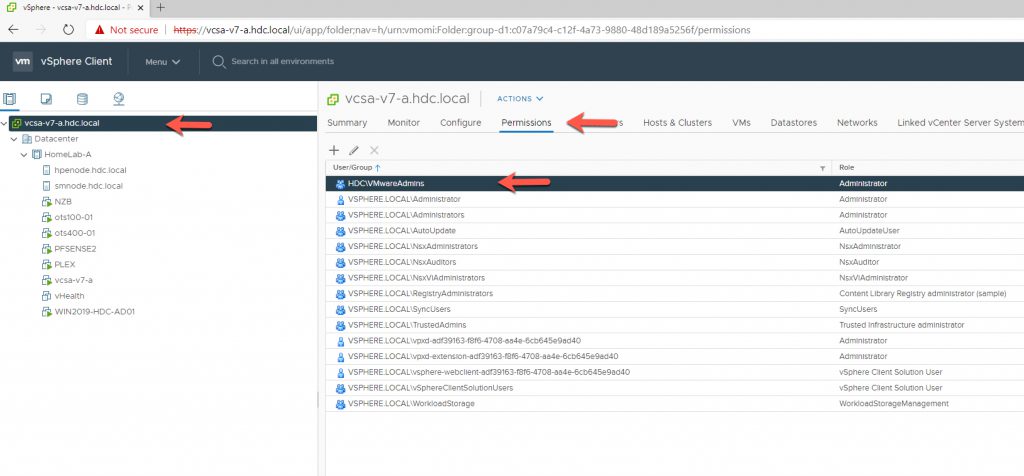
Task: Open the Networks tab
Action: coord(857,123)
